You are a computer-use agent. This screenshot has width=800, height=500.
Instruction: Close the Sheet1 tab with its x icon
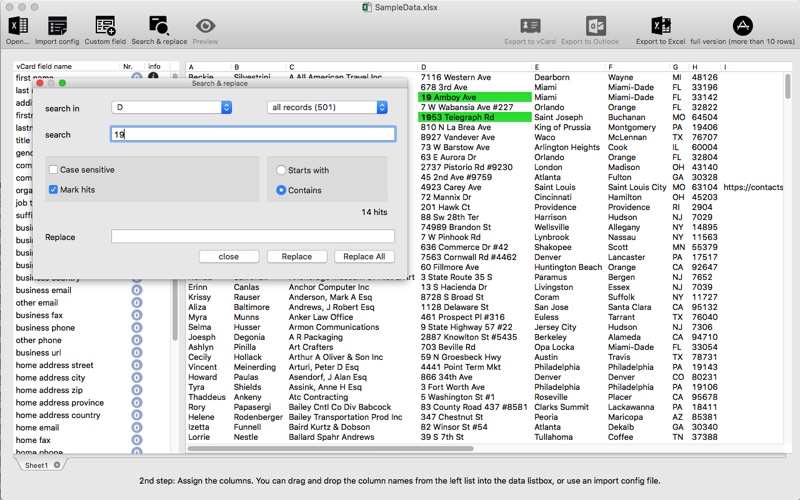(57, 465)
